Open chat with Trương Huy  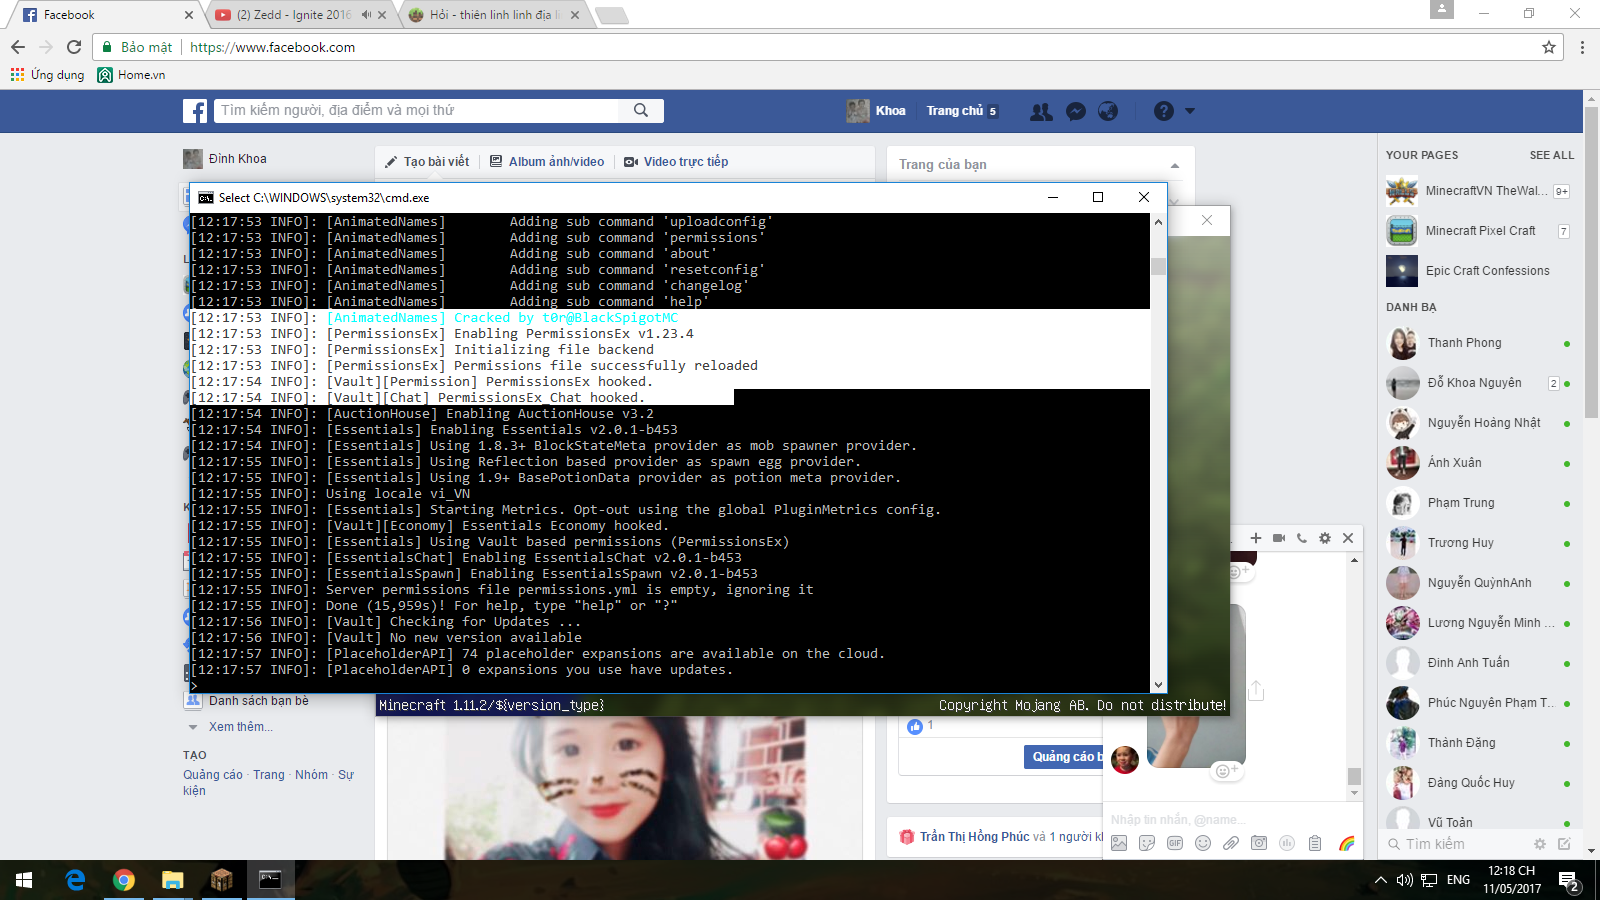coord(1479,543)
